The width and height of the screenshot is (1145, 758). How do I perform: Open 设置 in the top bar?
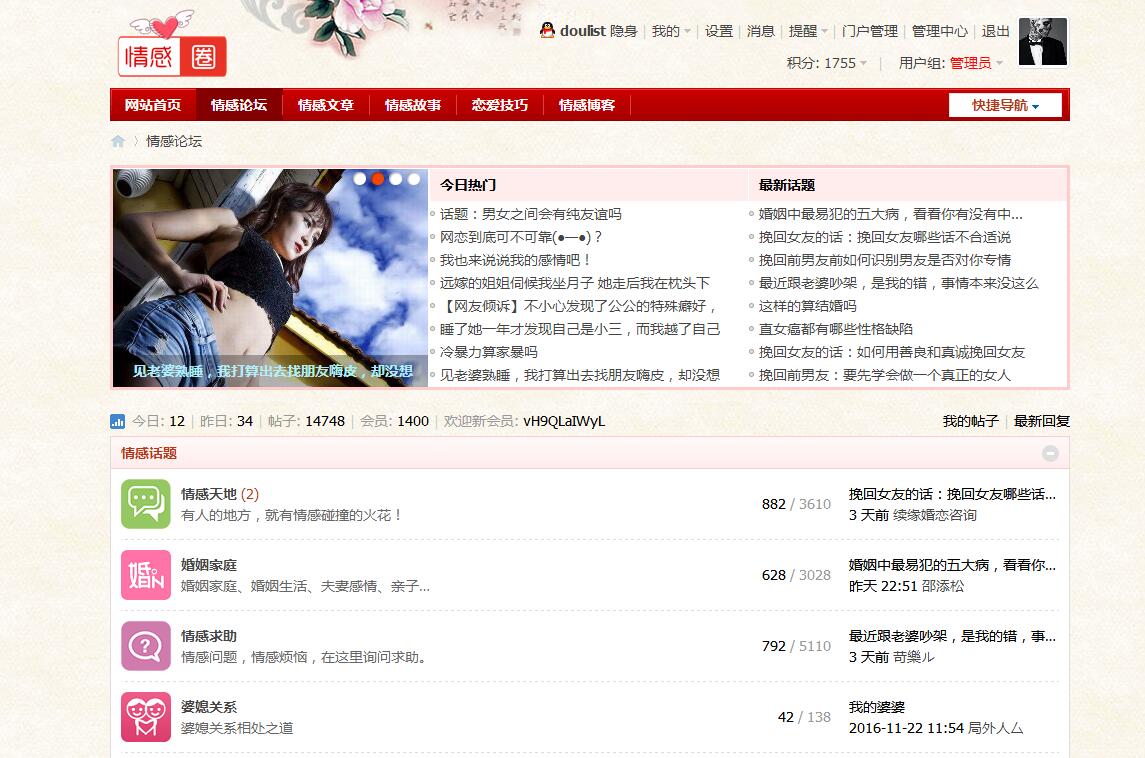coord(719,31)
